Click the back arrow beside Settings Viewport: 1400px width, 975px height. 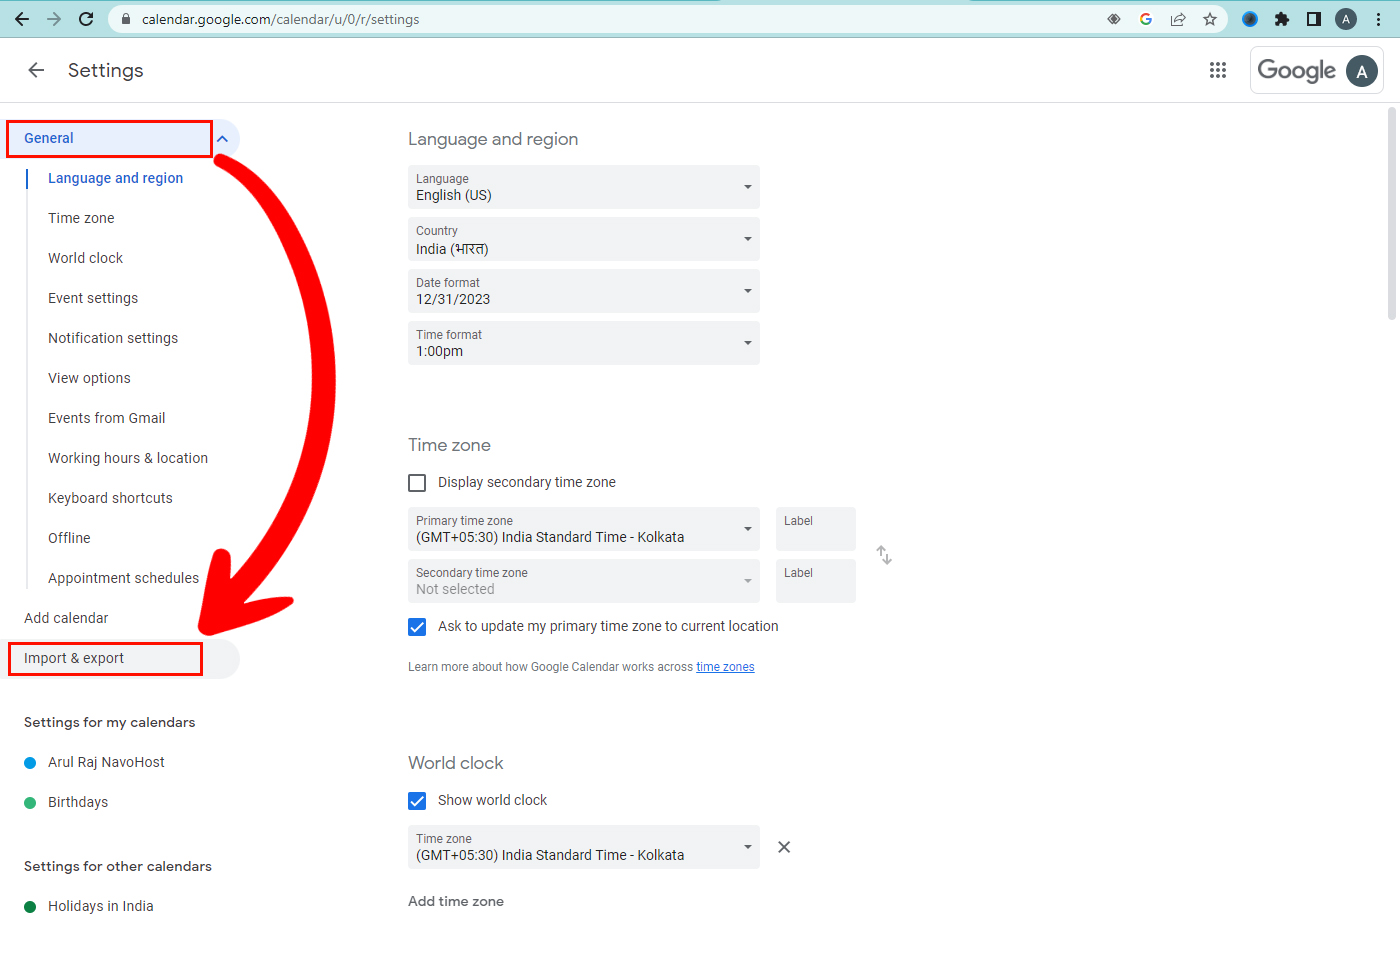coord(36,70)
